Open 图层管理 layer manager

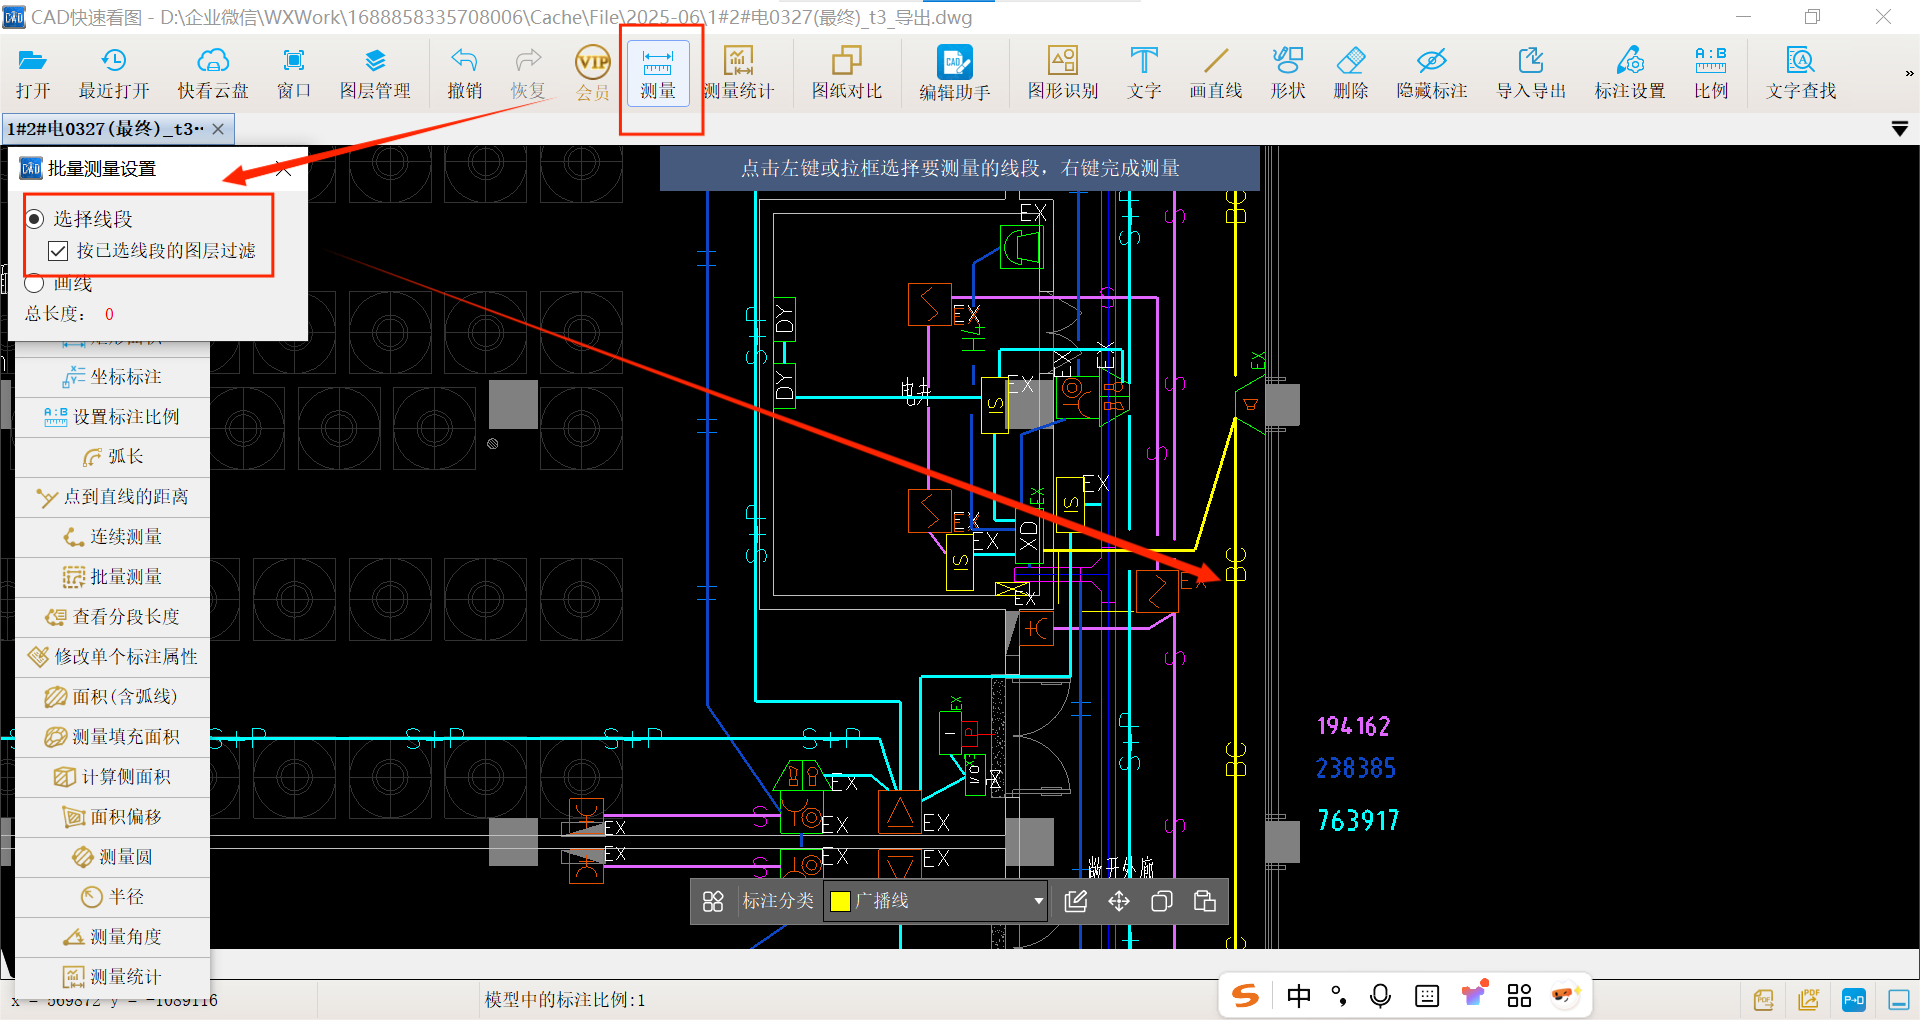(375, 73)
